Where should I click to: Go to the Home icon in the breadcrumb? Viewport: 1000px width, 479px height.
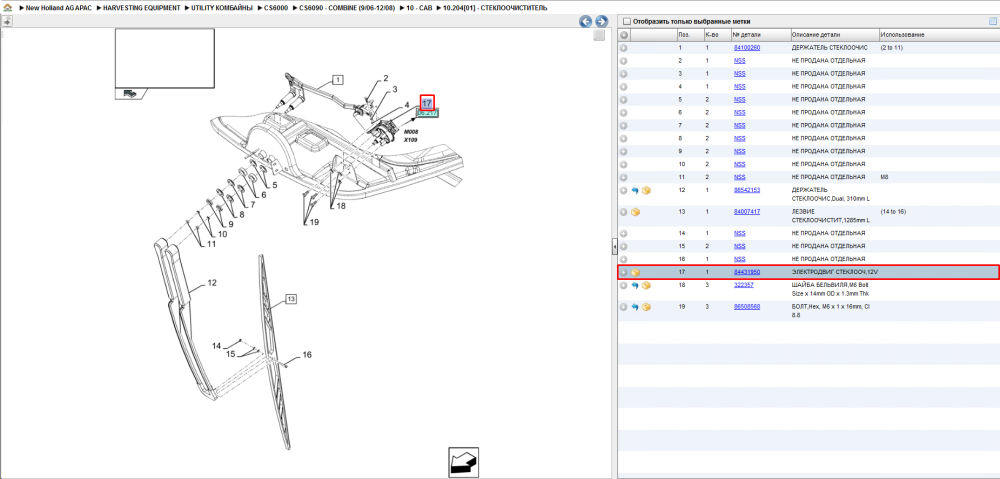point(8,8)
